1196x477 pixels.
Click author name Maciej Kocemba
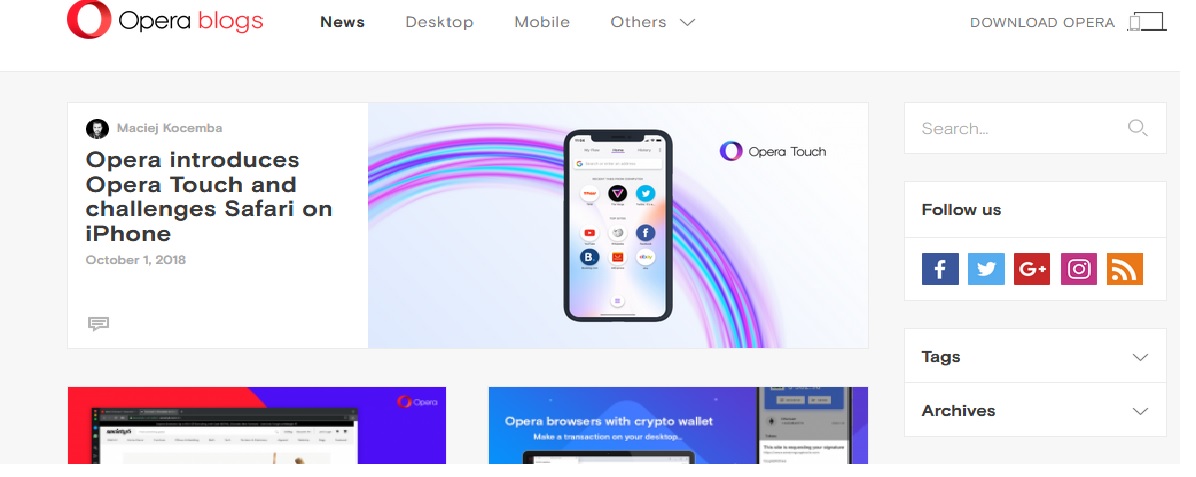coord(169,128)
